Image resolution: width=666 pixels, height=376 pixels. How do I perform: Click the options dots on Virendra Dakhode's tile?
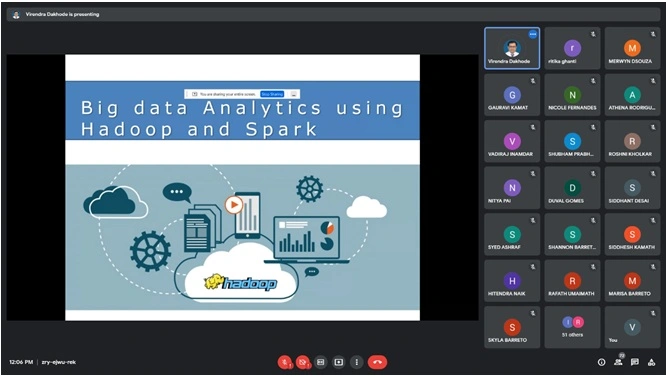pyautogui.click(x=533, y=34)
